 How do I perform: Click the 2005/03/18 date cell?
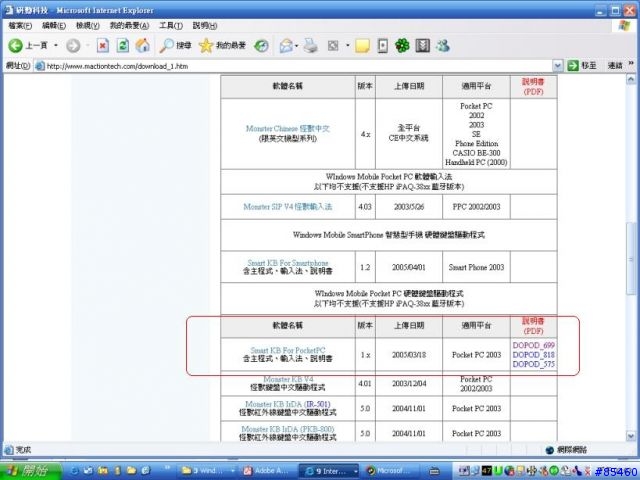tap(409, 355)
